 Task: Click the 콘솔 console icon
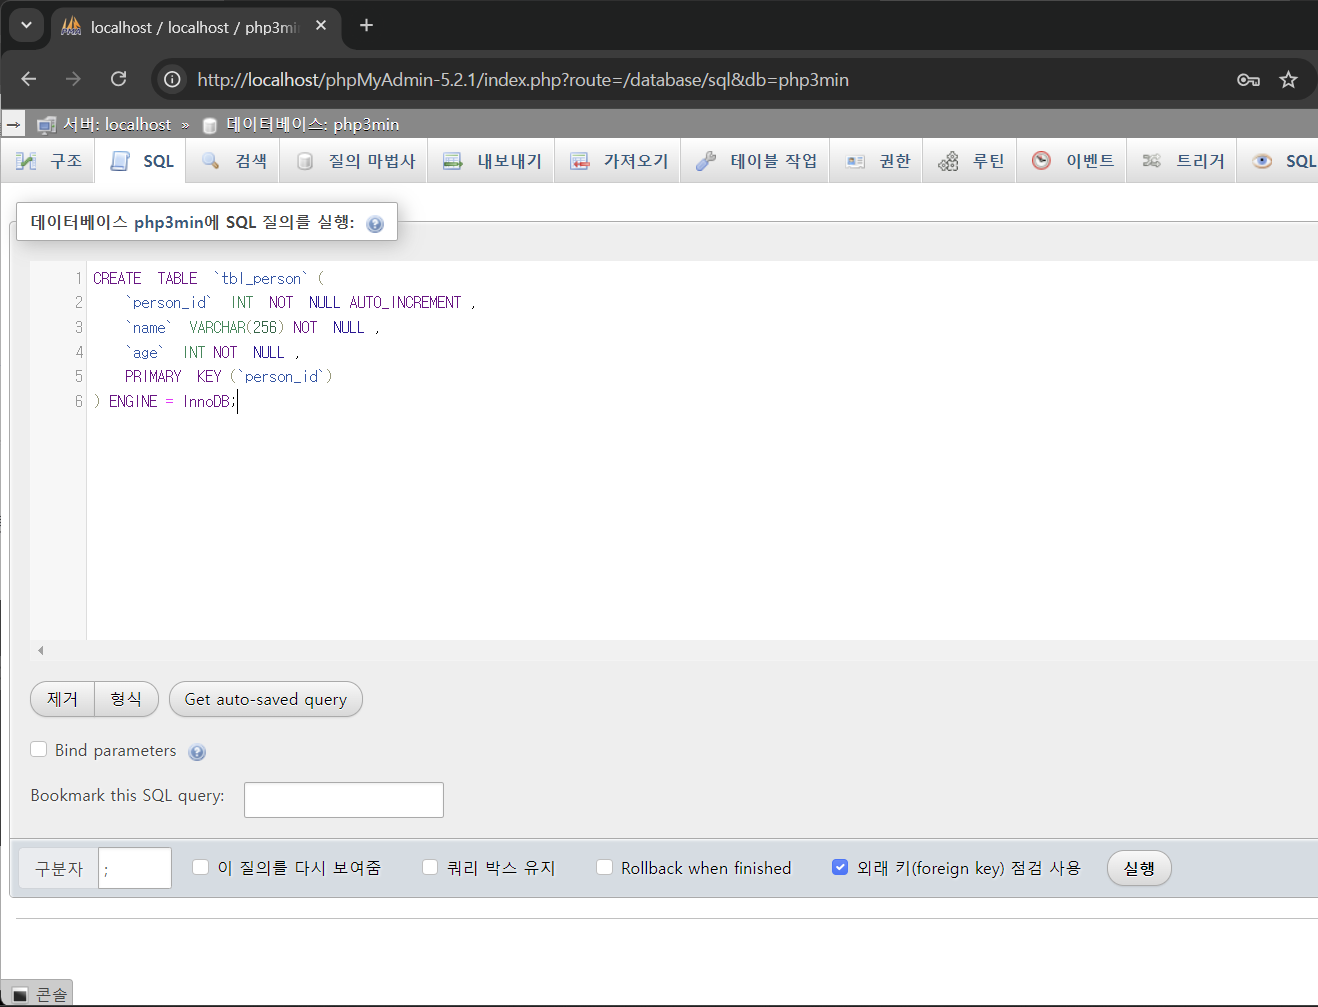pyautogui.click(x=20, y=995)
